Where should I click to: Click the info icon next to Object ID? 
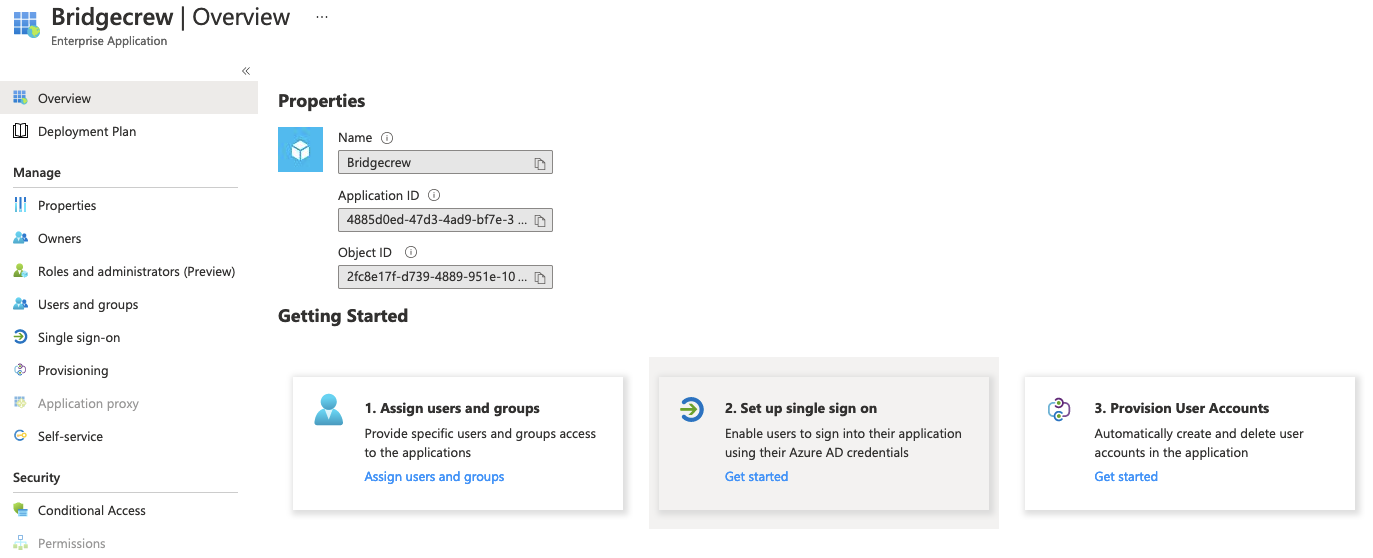pyautogui.click(x=411, y=253)
